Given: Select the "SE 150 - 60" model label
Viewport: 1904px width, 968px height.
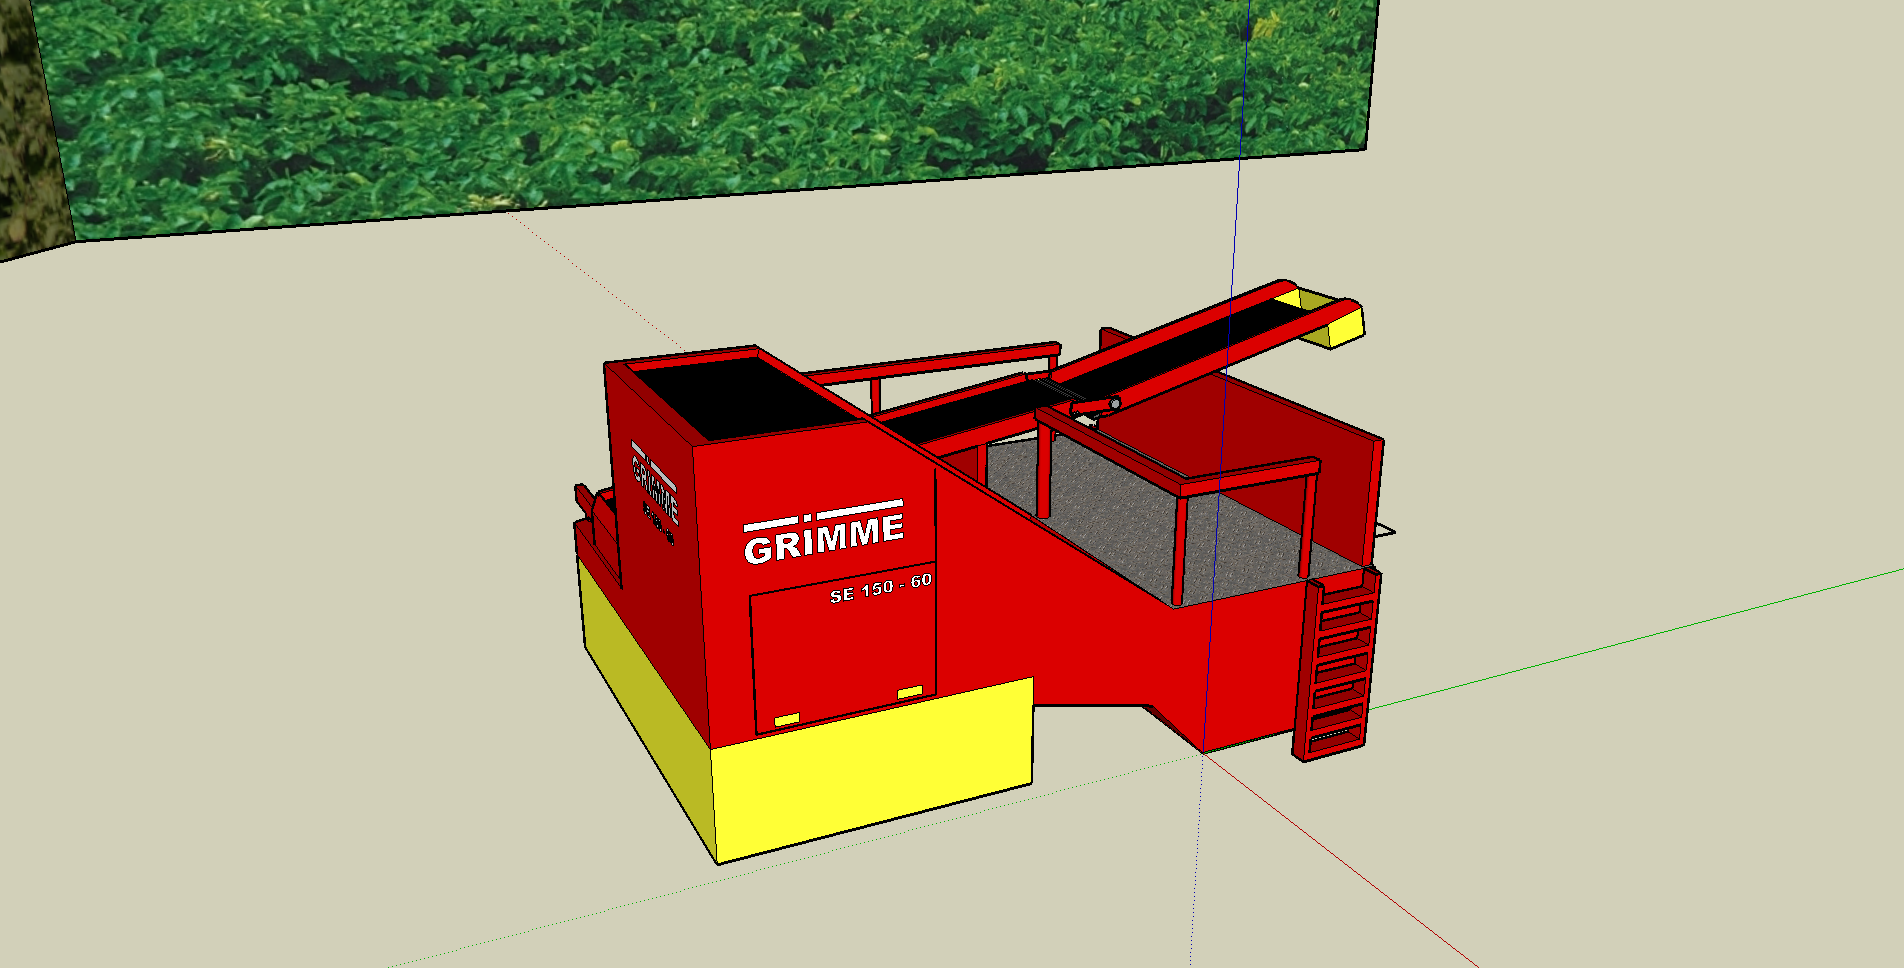Looking at the screenshot, I should pos(881,587).
